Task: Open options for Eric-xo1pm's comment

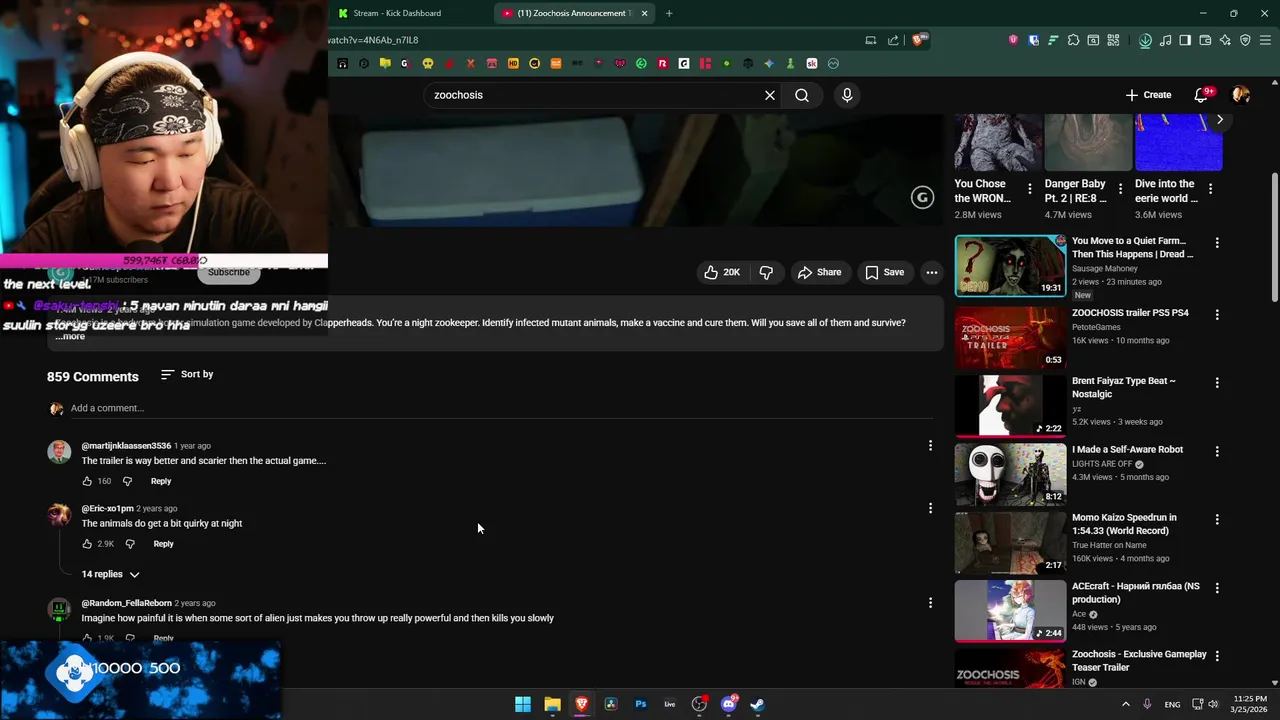Action: pyautogui.click(x=930, y=508)
